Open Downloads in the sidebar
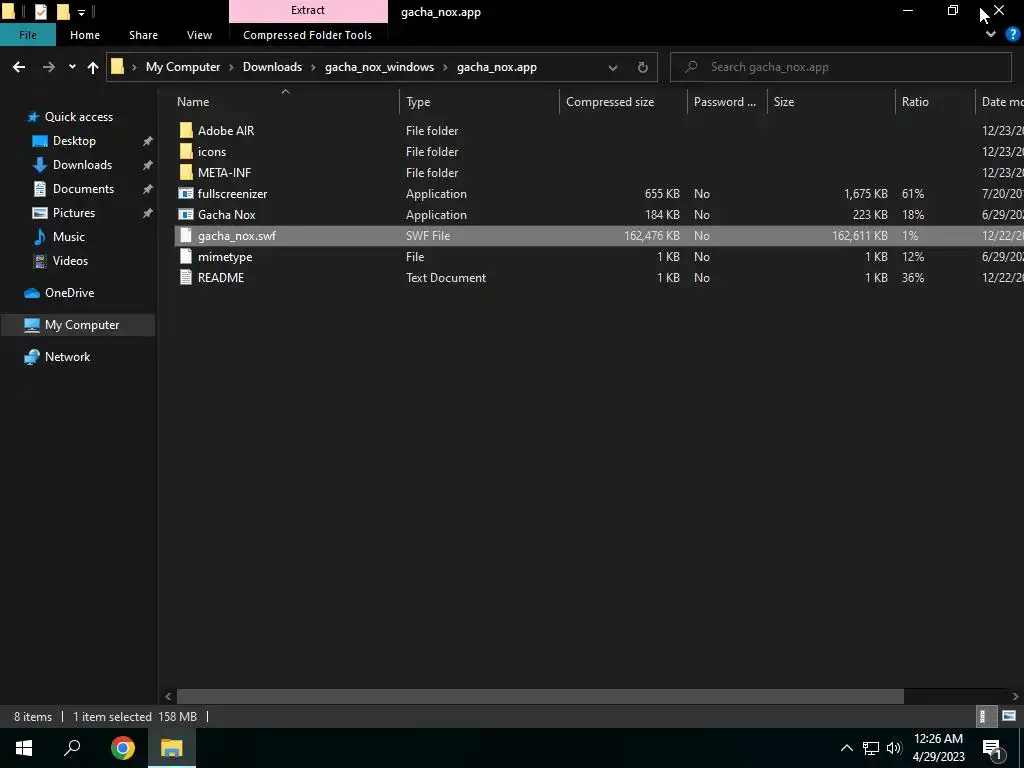This screenshot has height=768, width=1024. tap(82, 165)
